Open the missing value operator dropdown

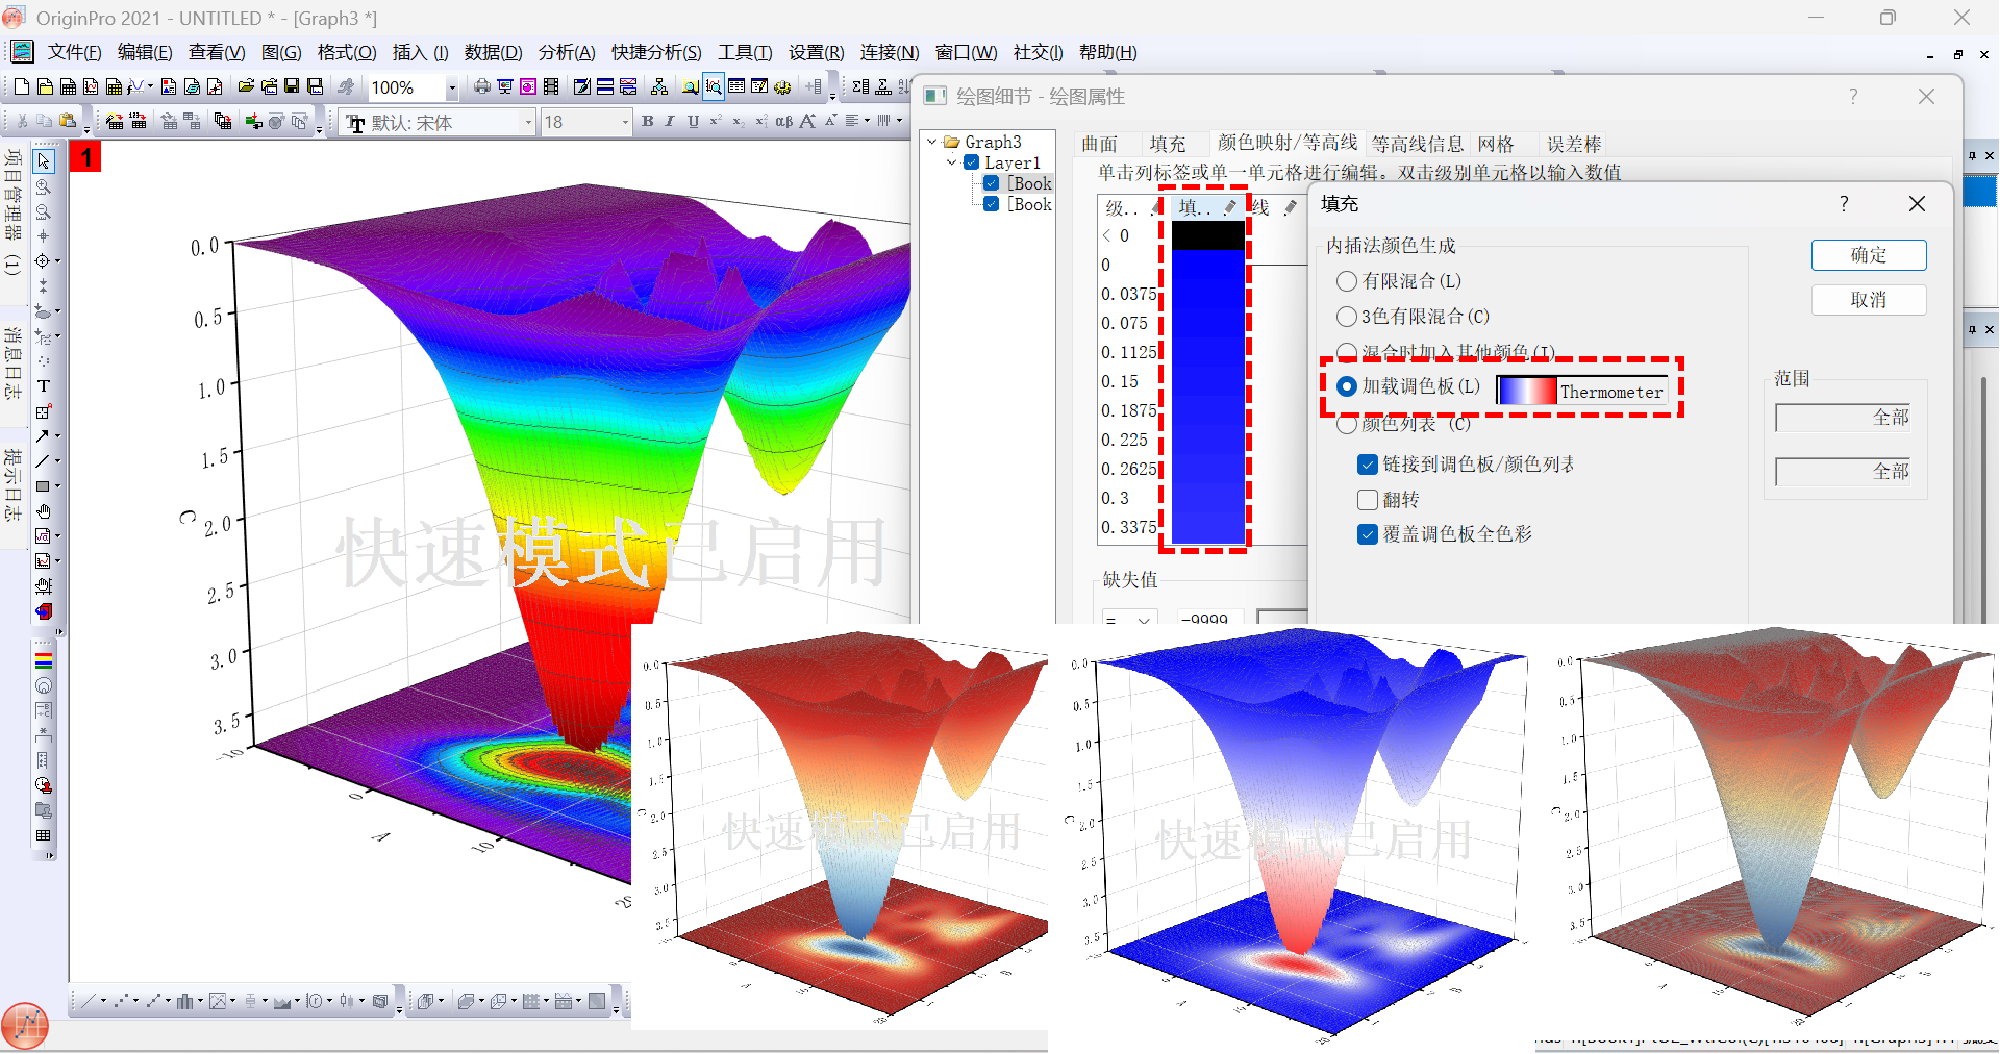[1130, 619]
